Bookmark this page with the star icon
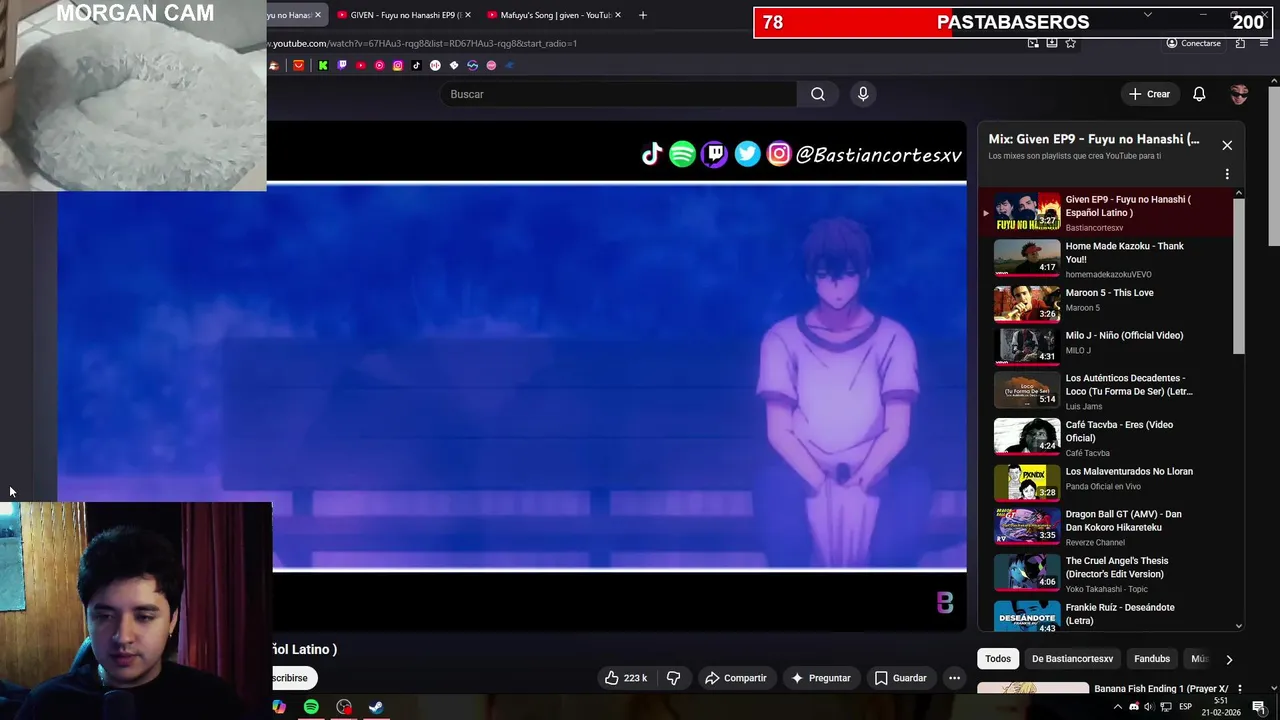Screen dimensions: 1280x720 (x=1070, y=43)
